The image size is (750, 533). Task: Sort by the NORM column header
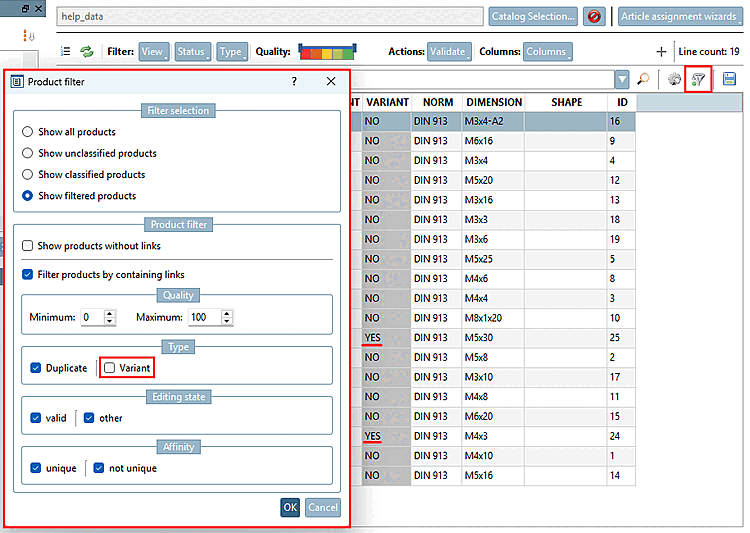437,102
